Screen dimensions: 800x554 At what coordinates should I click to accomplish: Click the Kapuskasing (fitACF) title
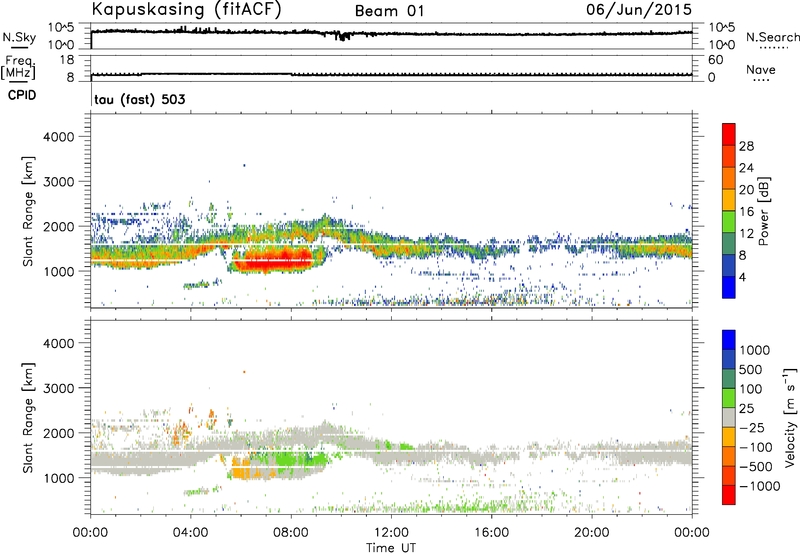click(x=186, y=10)
